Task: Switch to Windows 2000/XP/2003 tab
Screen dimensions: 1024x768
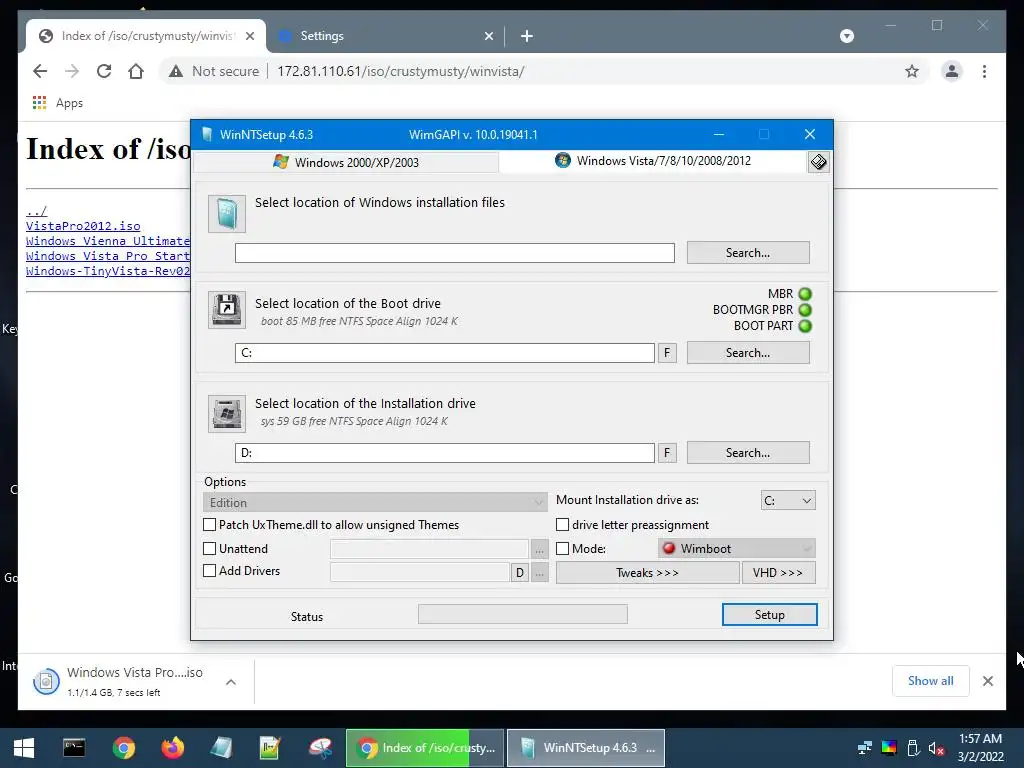Action: (x=346, y=163)
